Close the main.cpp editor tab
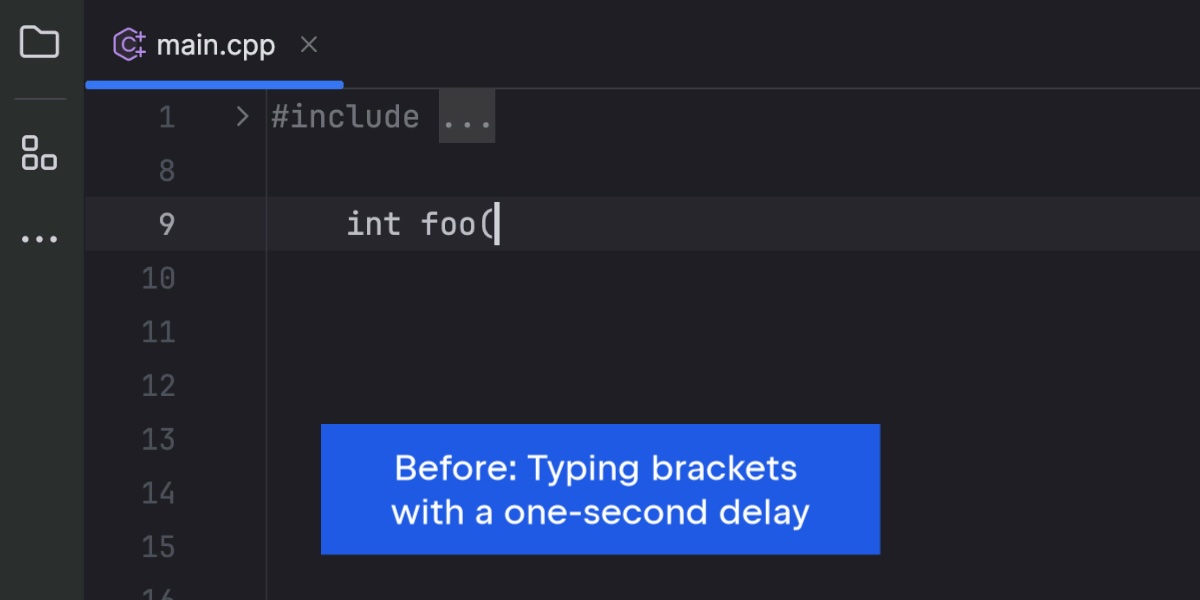Screen dimensions: 1200x600 309,44
